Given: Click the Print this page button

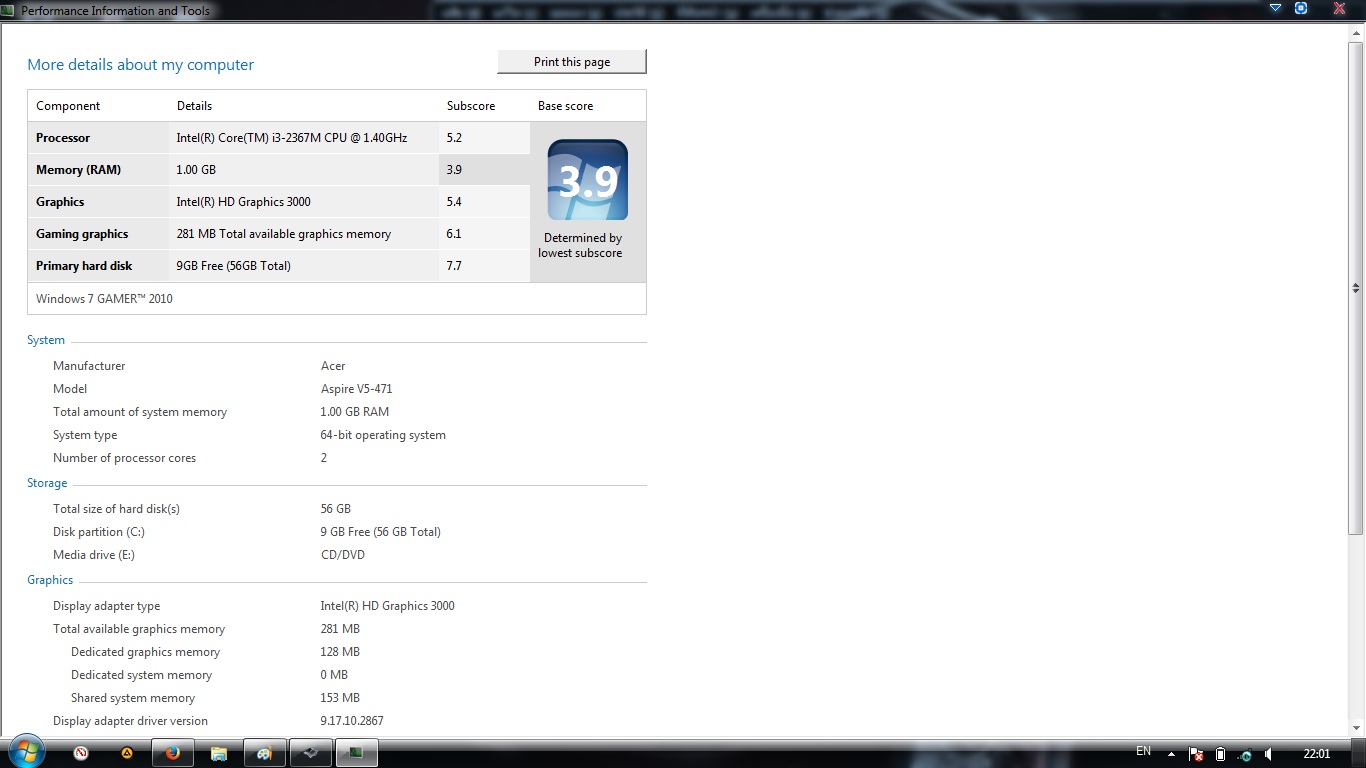Looking at the screenshot, I should pos(572,62).
